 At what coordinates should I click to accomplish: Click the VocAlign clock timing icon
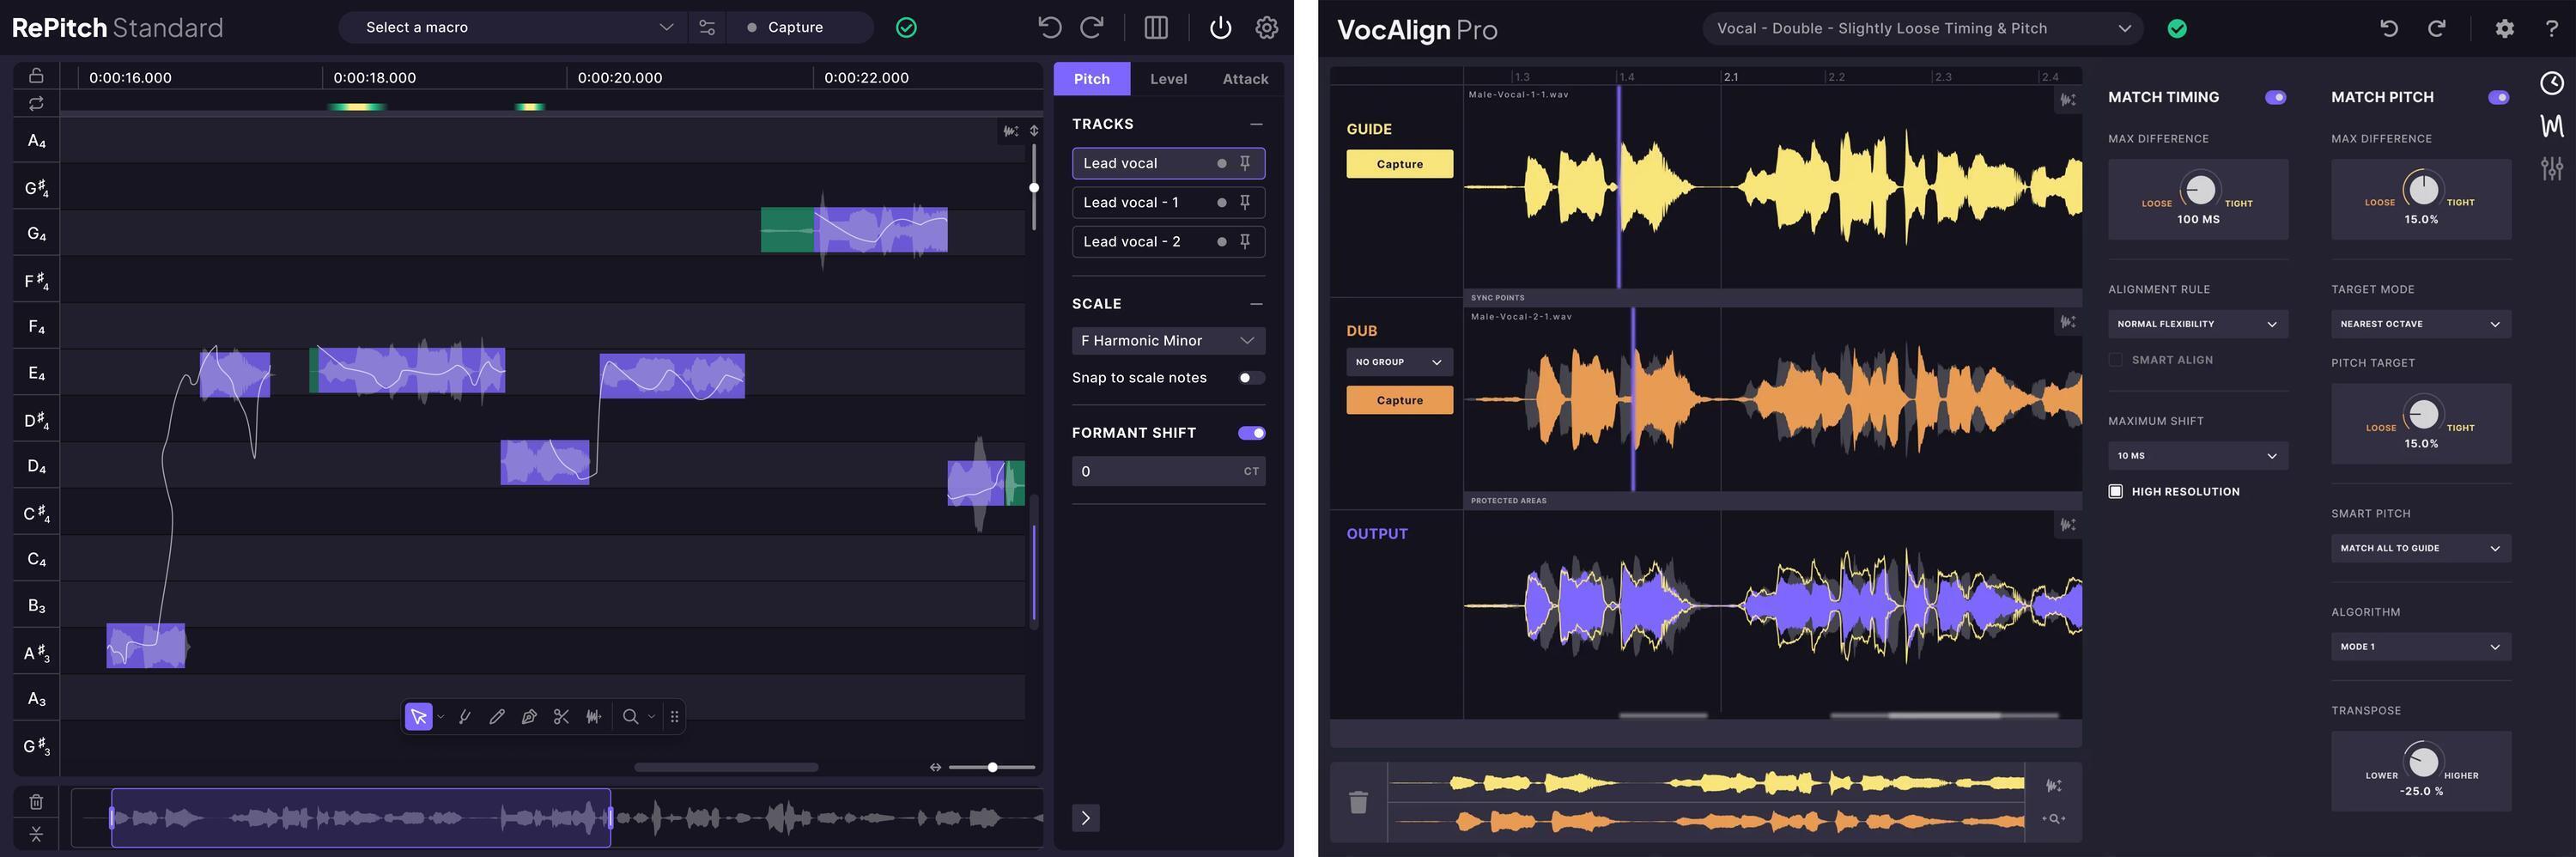pyautogui.click(x=2552, y=83)
